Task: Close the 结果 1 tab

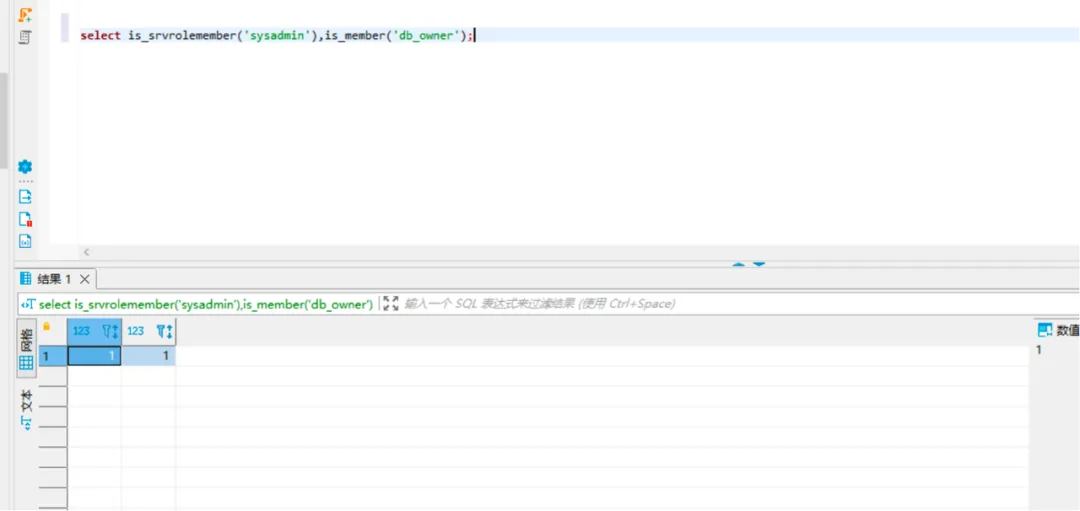Action: coord(85,280)
